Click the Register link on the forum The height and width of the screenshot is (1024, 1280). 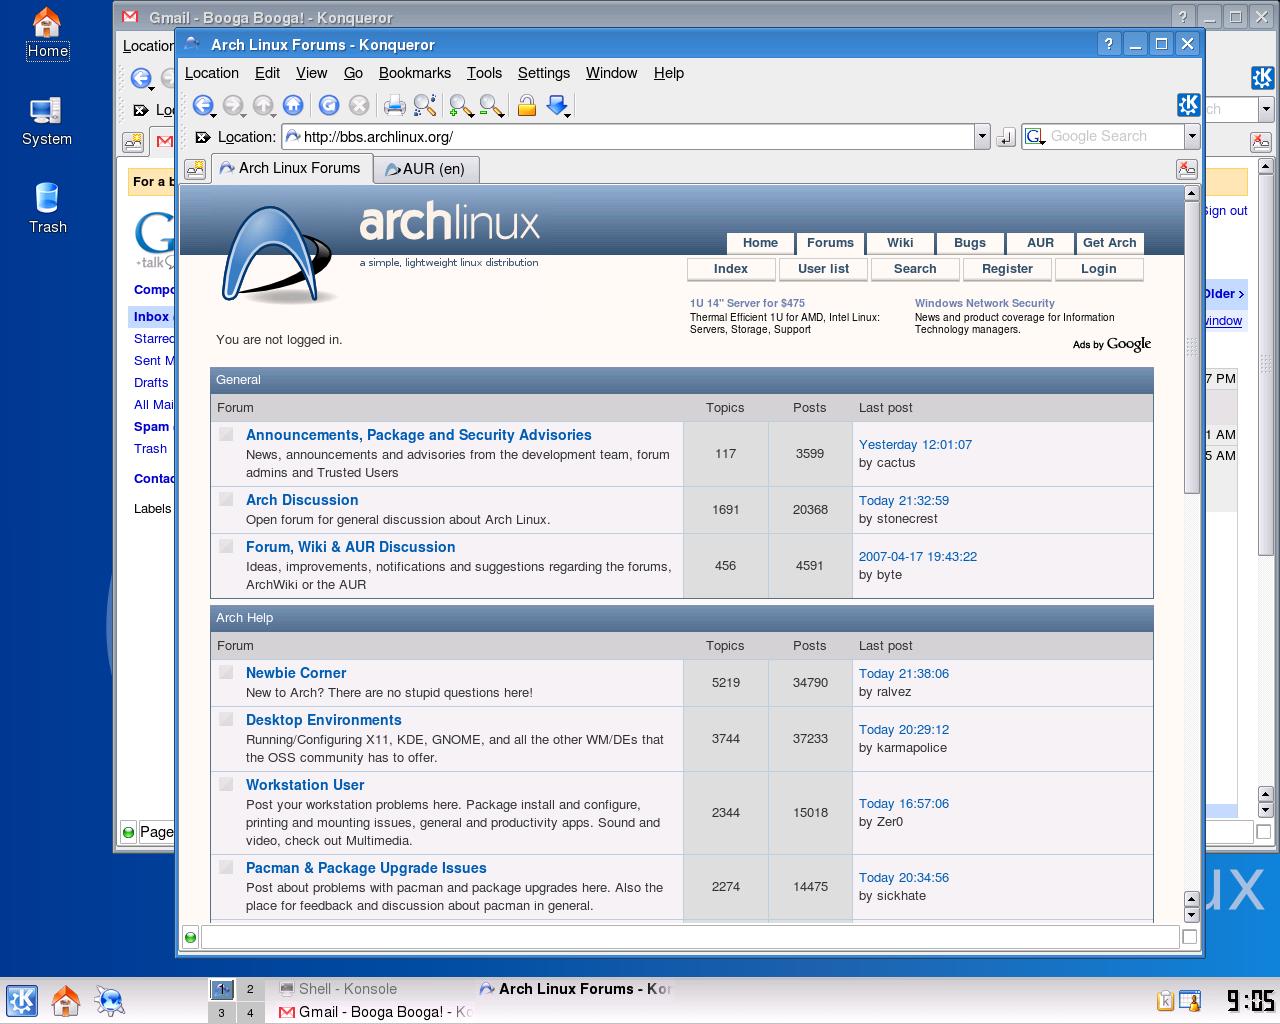coord(1007,269)
